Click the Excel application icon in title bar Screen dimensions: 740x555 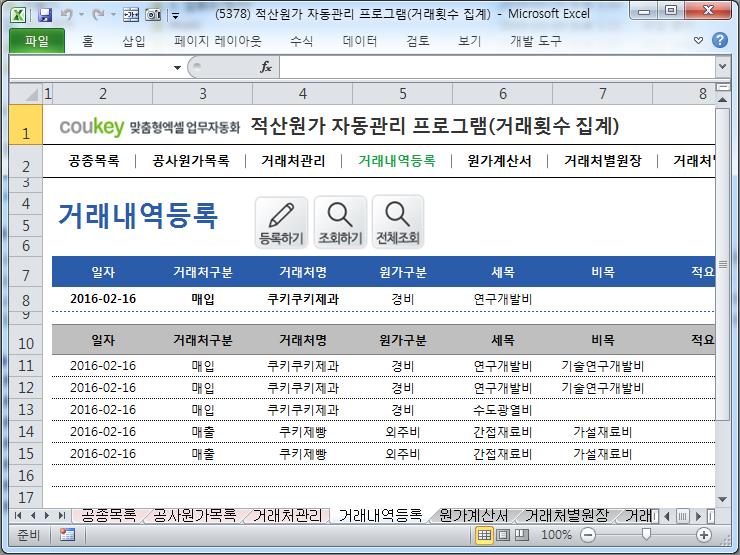pyautogui.click(x=18, y=14)
